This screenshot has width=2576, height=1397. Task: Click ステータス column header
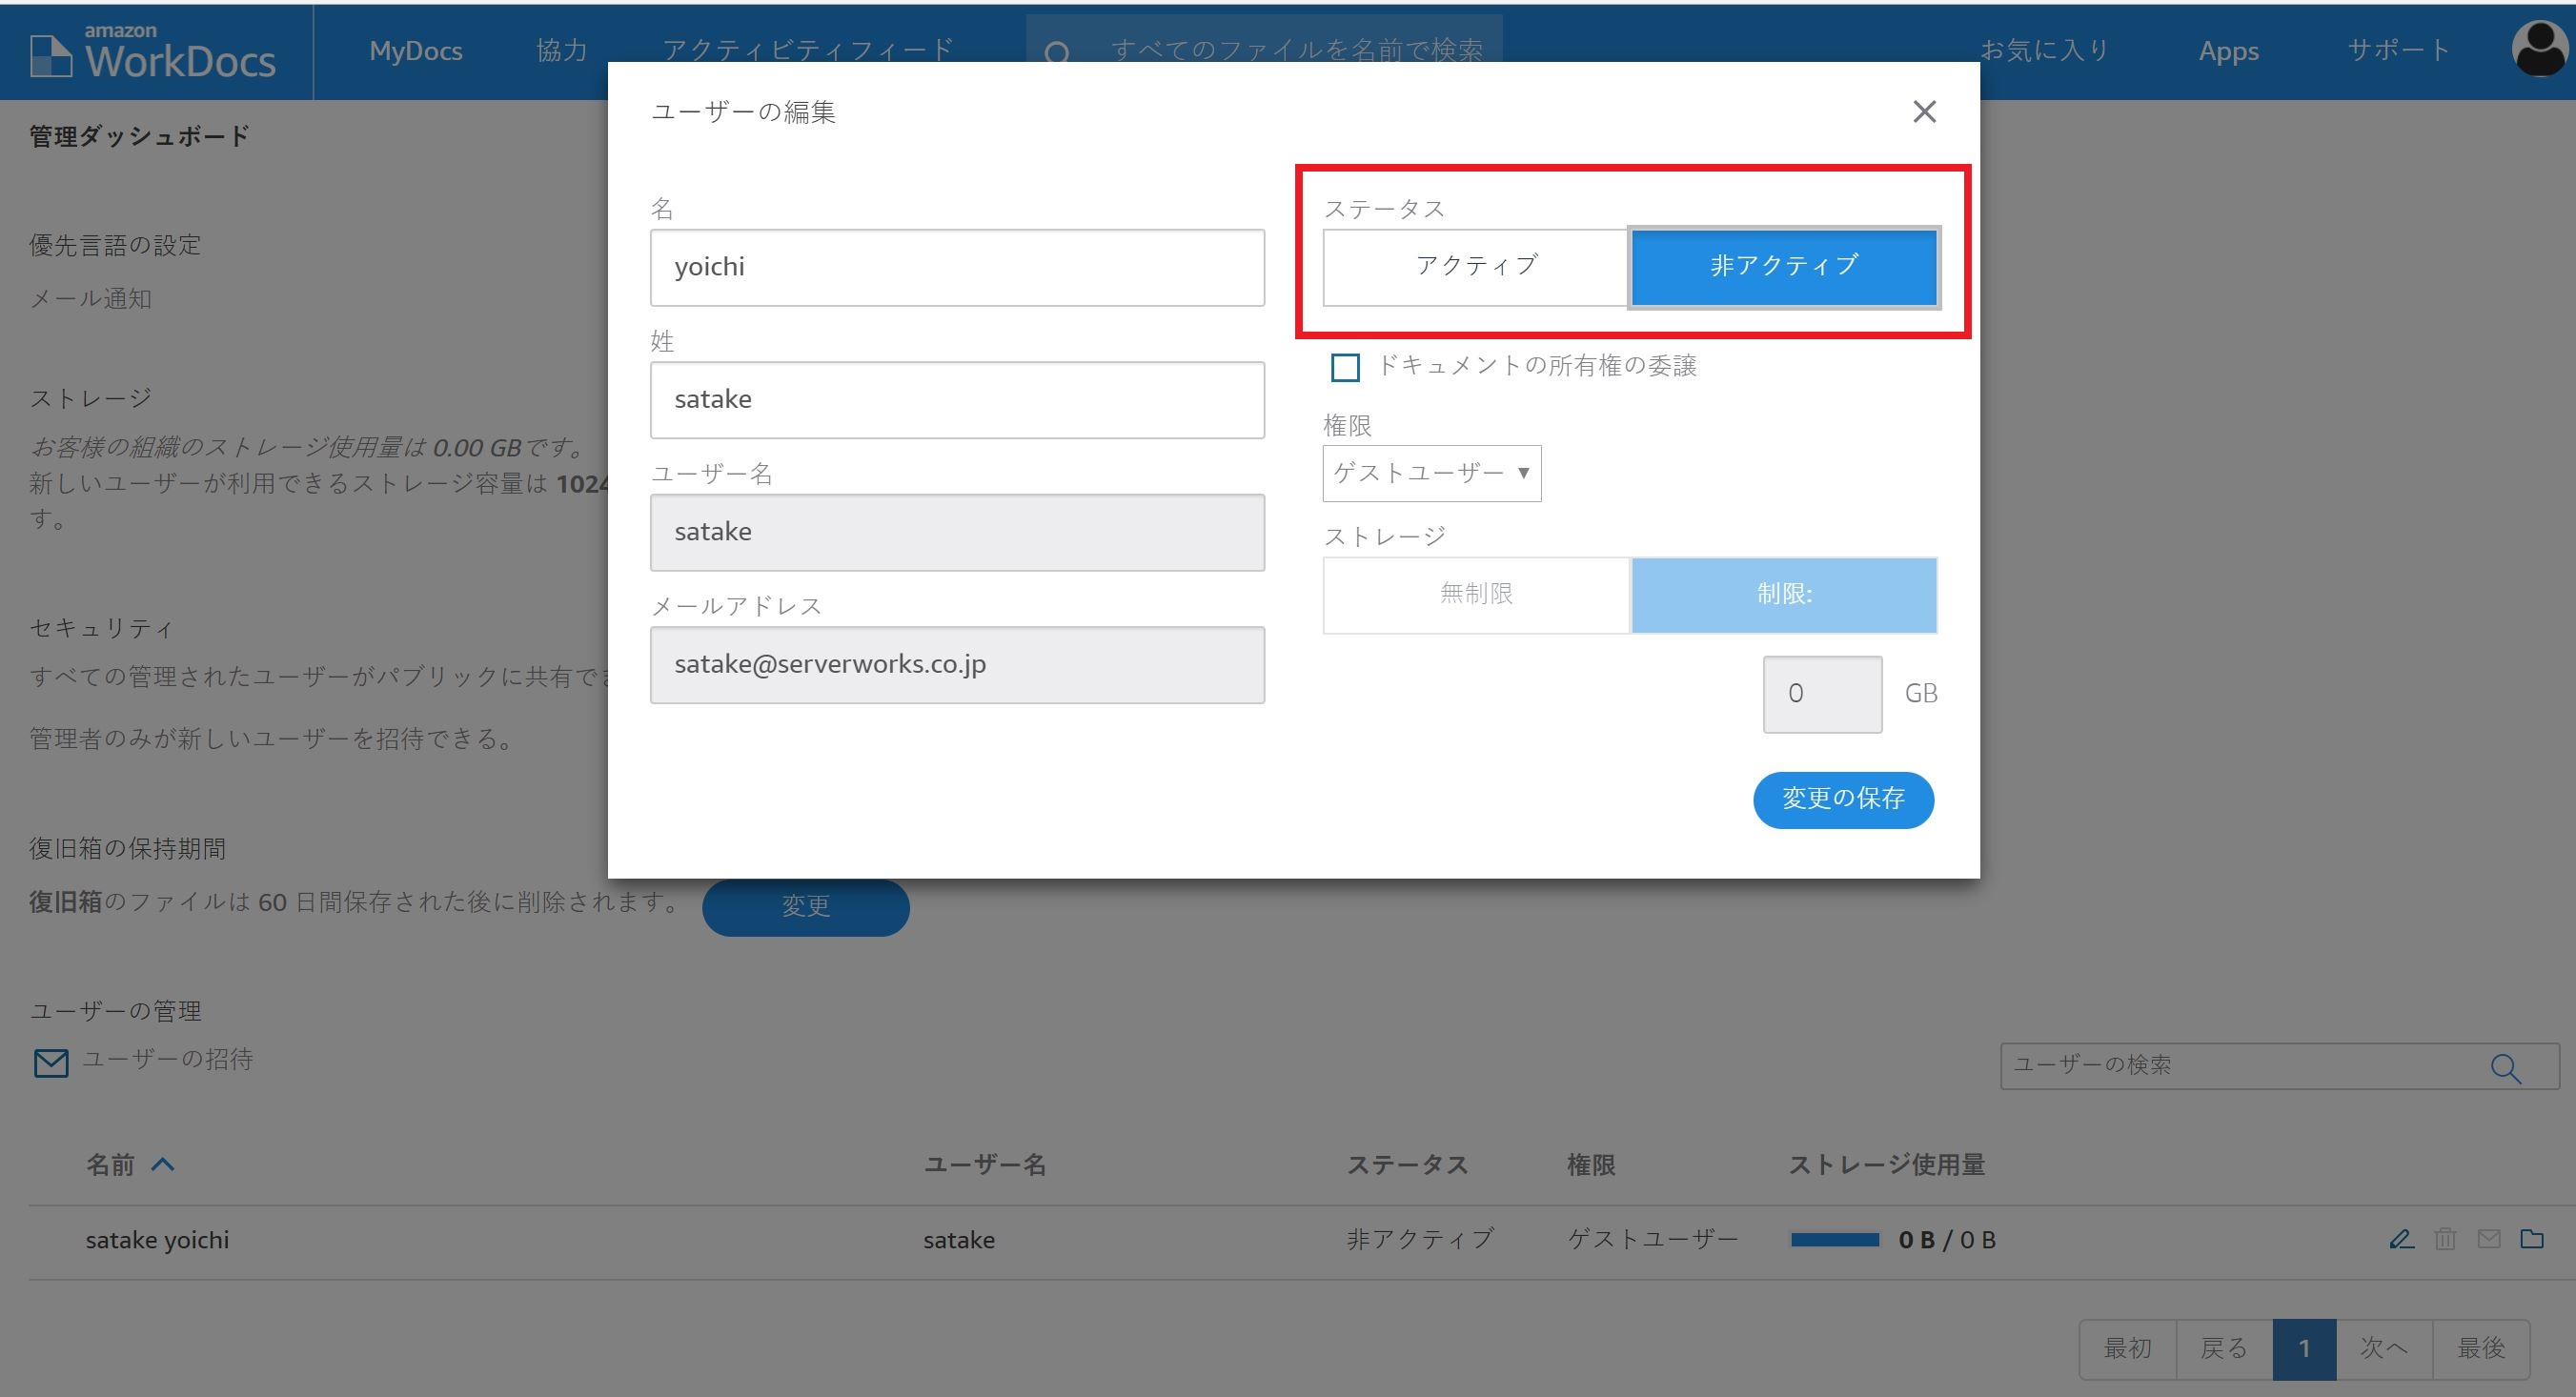1407,1164
